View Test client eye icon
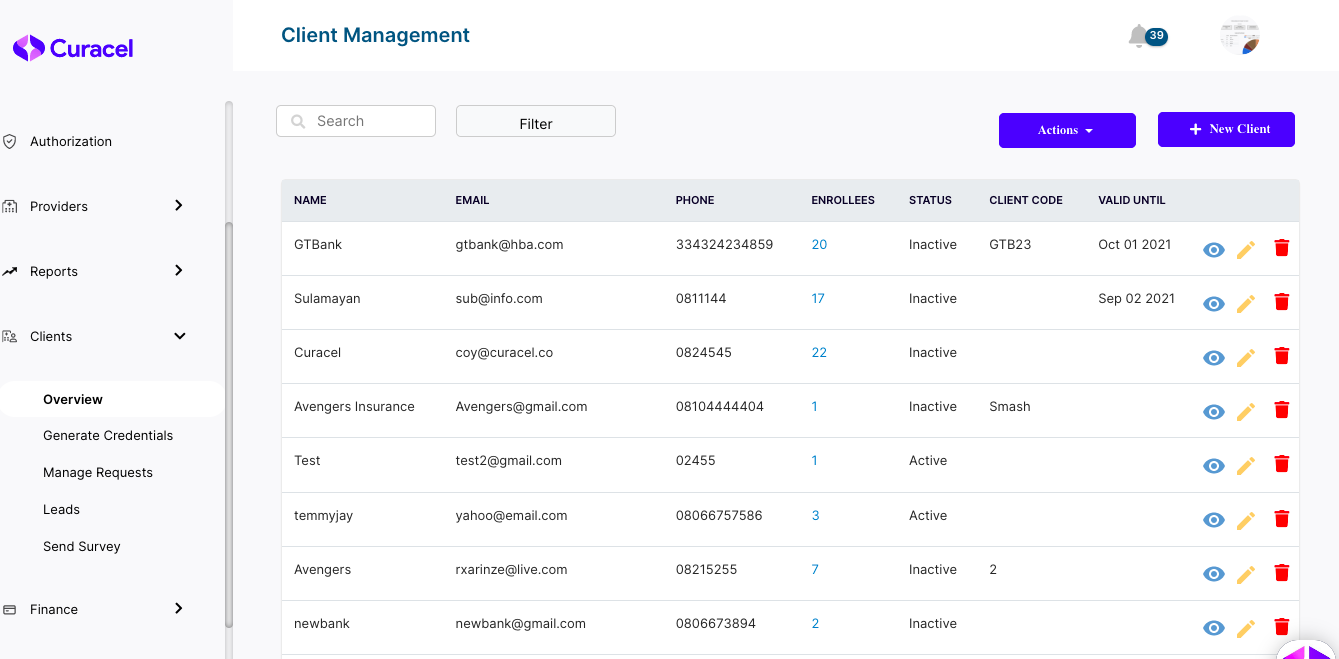Viewport: 1339px width, 659px height. (x=1214, y=466)
